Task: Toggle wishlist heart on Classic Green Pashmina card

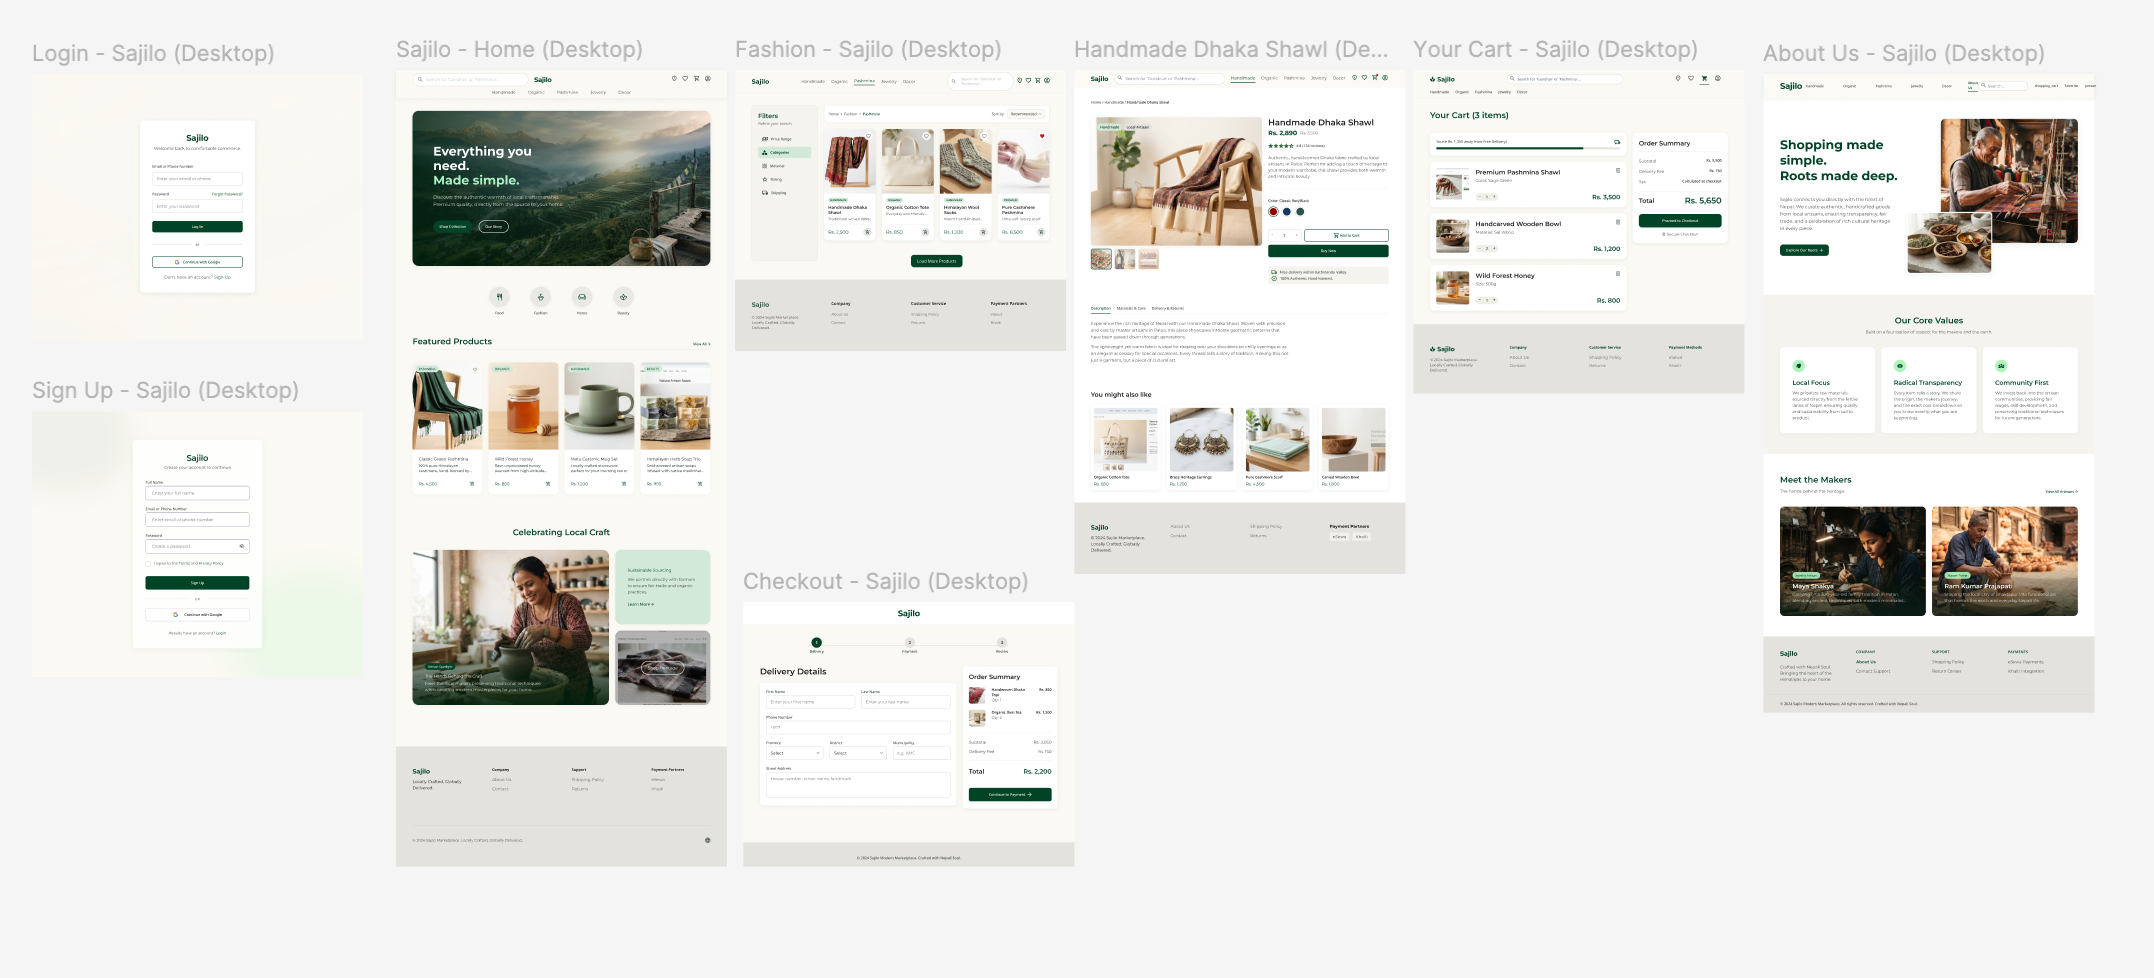Action: point(475,369)
